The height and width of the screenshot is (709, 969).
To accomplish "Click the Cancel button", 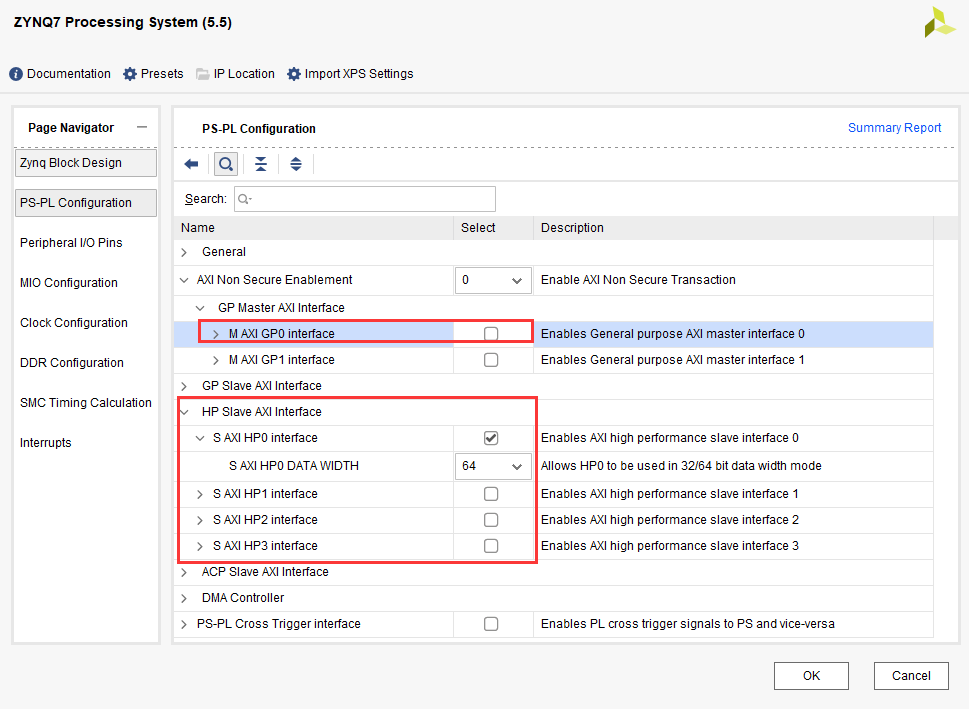I will (911, 676).
